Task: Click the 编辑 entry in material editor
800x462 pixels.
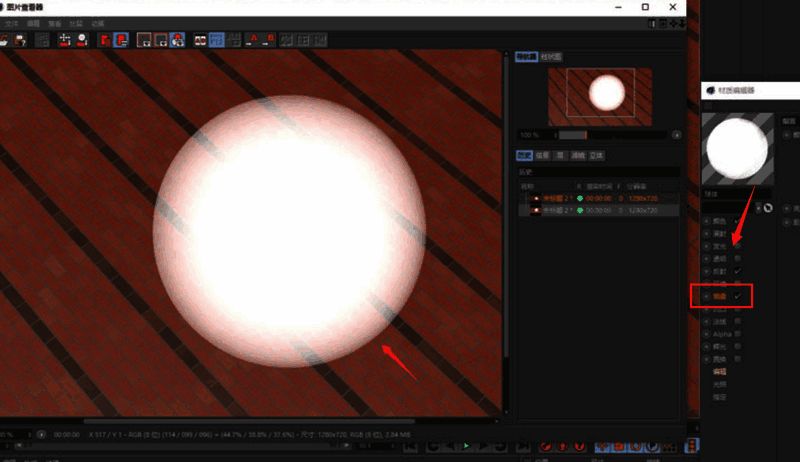Action: [719, 371]
